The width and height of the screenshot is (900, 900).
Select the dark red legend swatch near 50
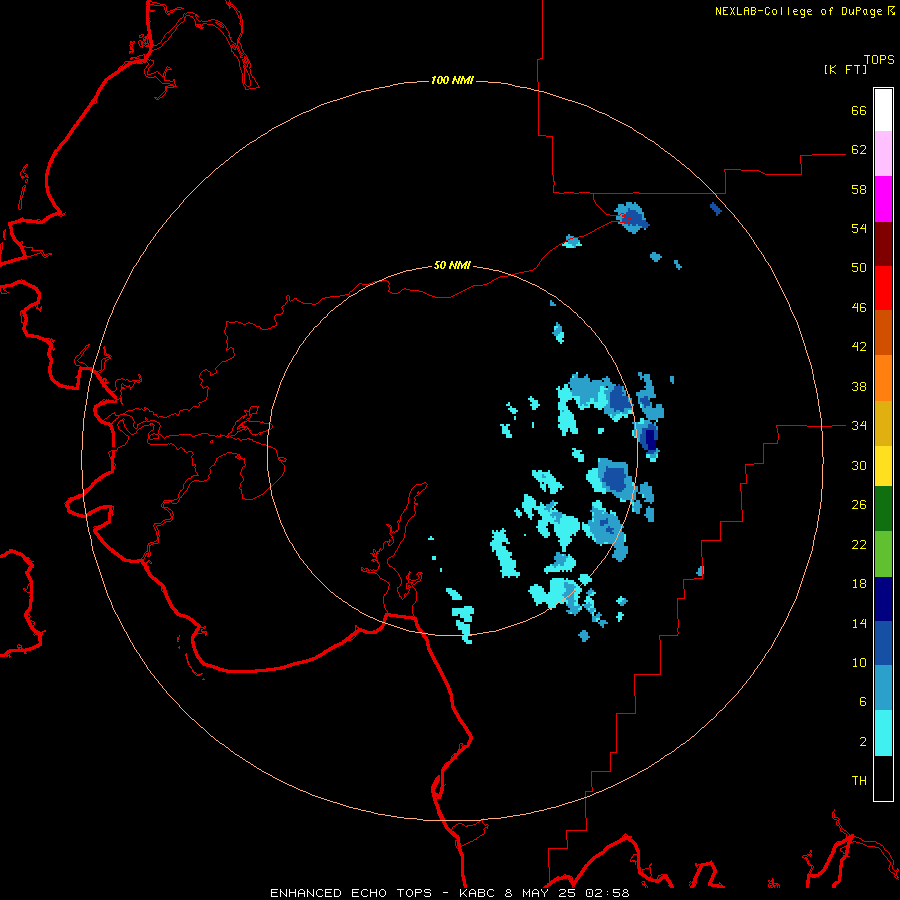(x=883, y=243)
